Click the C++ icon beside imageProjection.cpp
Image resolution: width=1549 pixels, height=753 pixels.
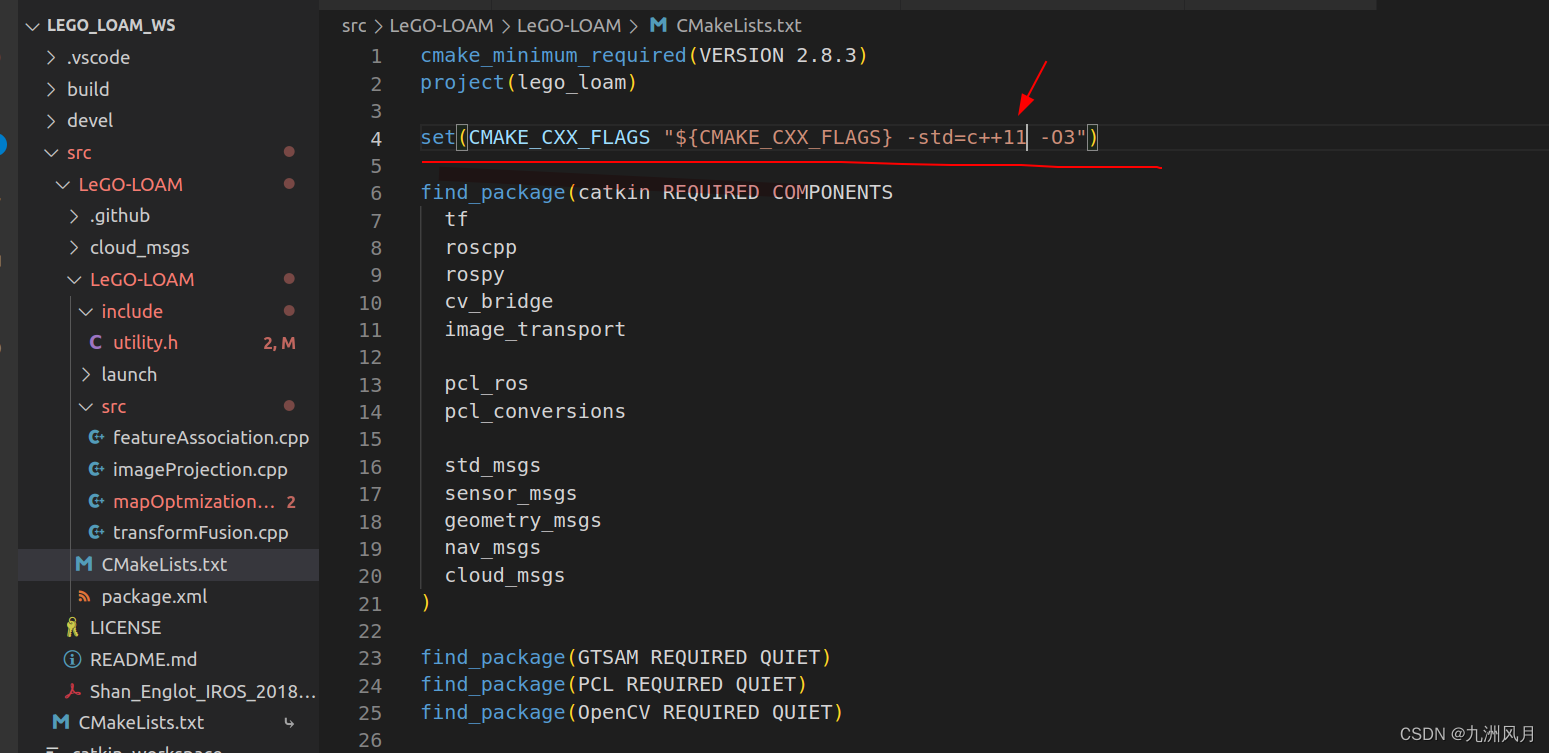coord(96,469)
